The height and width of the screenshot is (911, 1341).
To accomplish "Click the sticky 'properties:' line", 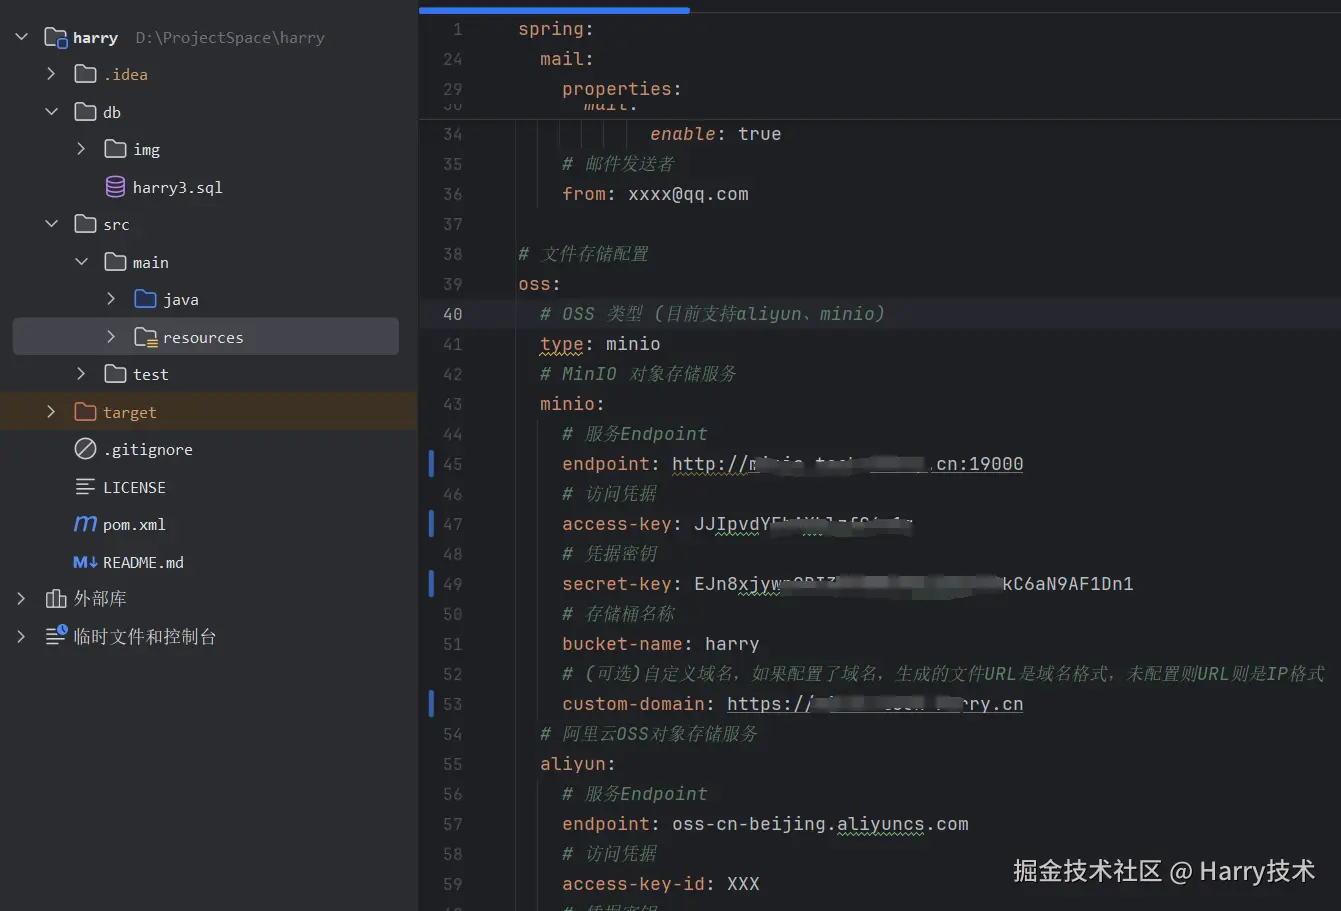I will click(x=621, y=89).
